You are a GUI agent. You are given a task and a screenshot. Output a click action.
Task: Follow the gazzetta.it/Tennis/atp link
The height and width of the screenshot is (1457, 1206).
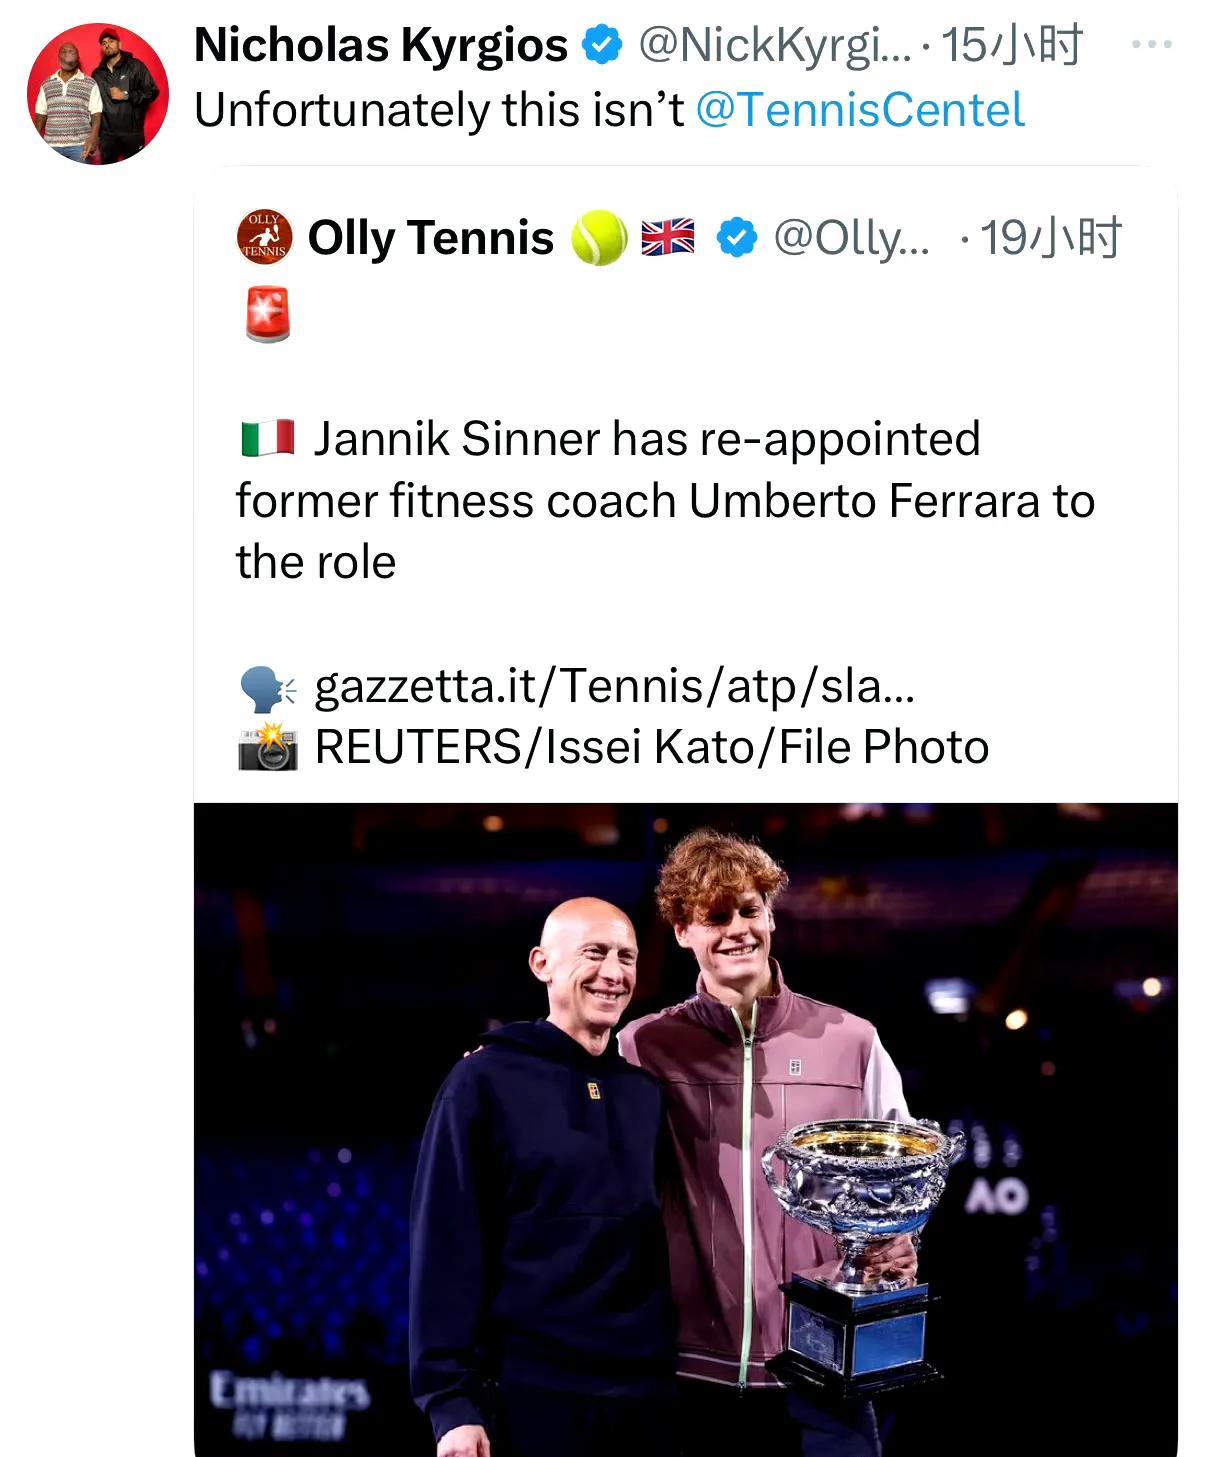[614, 686]
